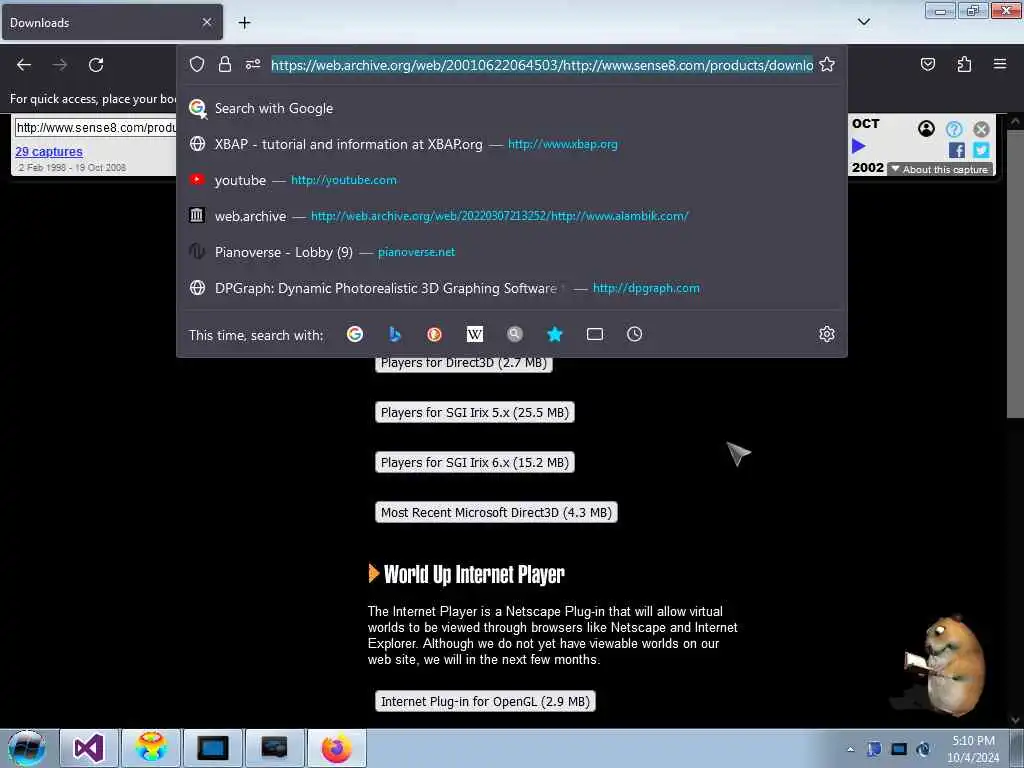Search this time with gray magnifier engine
This screenshot has height=768, width=1024.
[515, 334]
